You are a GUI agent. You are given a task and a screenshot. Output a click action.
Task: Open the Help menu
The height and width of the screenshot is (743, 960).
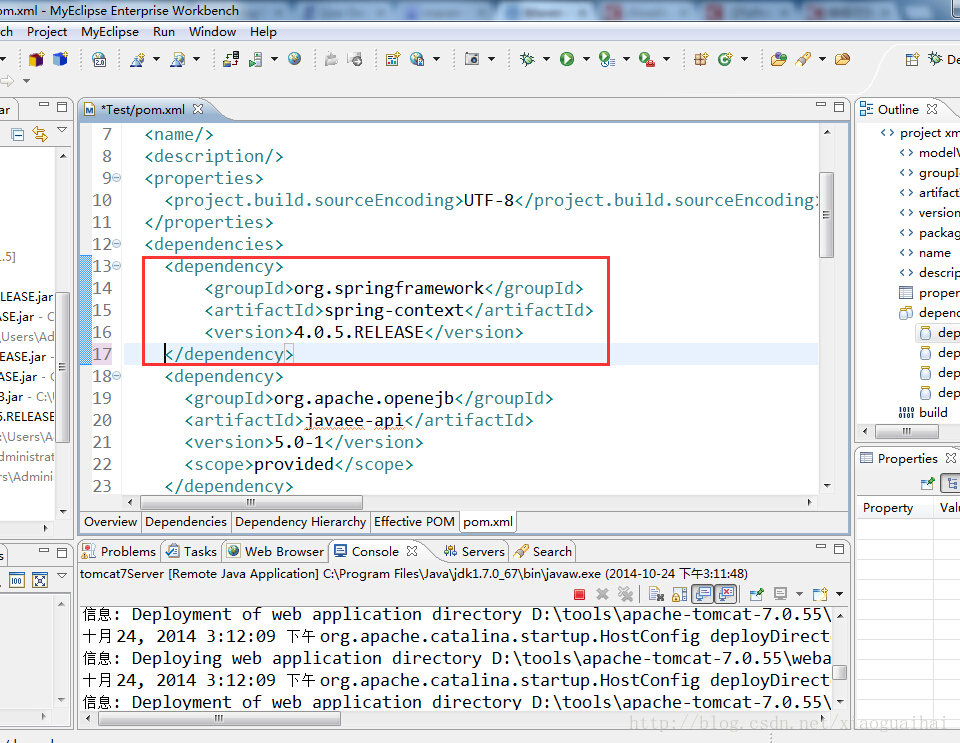pyautogui.click(x=263, y=32)
